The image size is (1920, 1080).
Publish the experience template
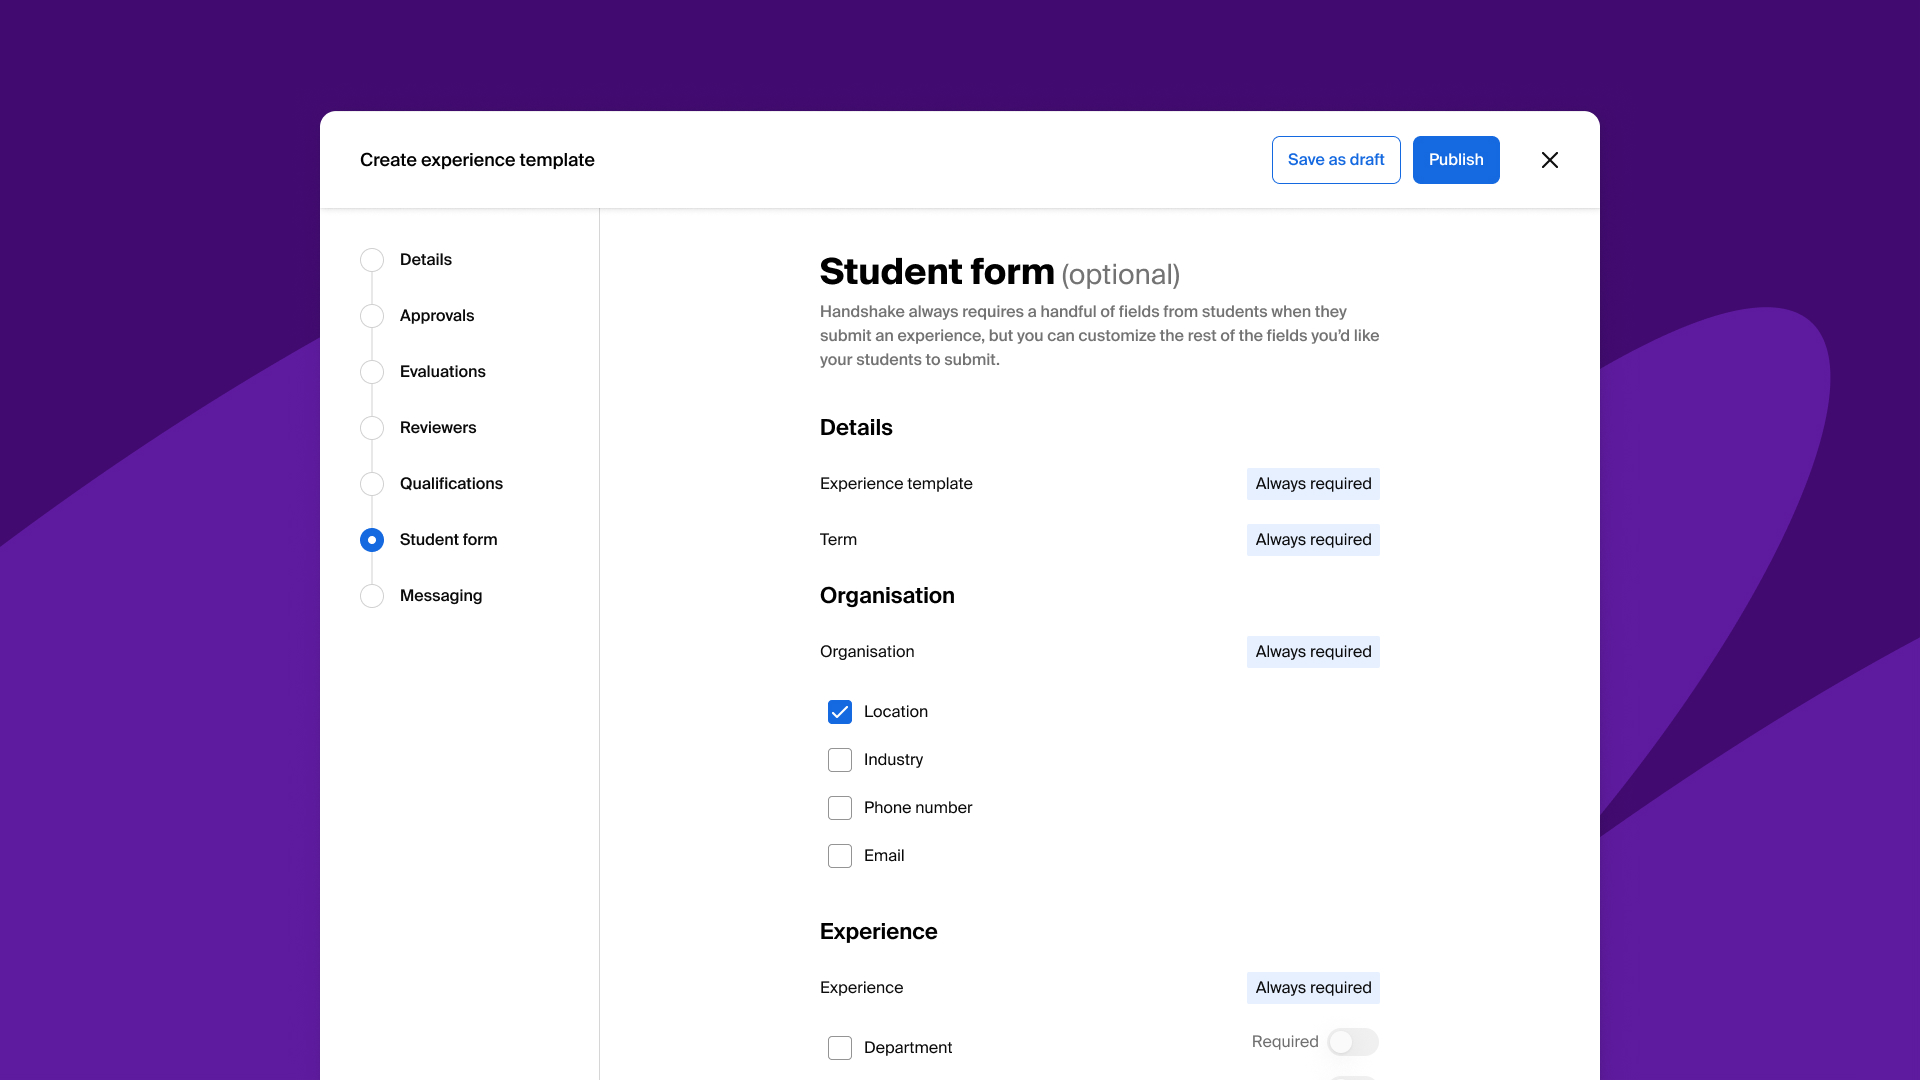[x=1455, y=160]
